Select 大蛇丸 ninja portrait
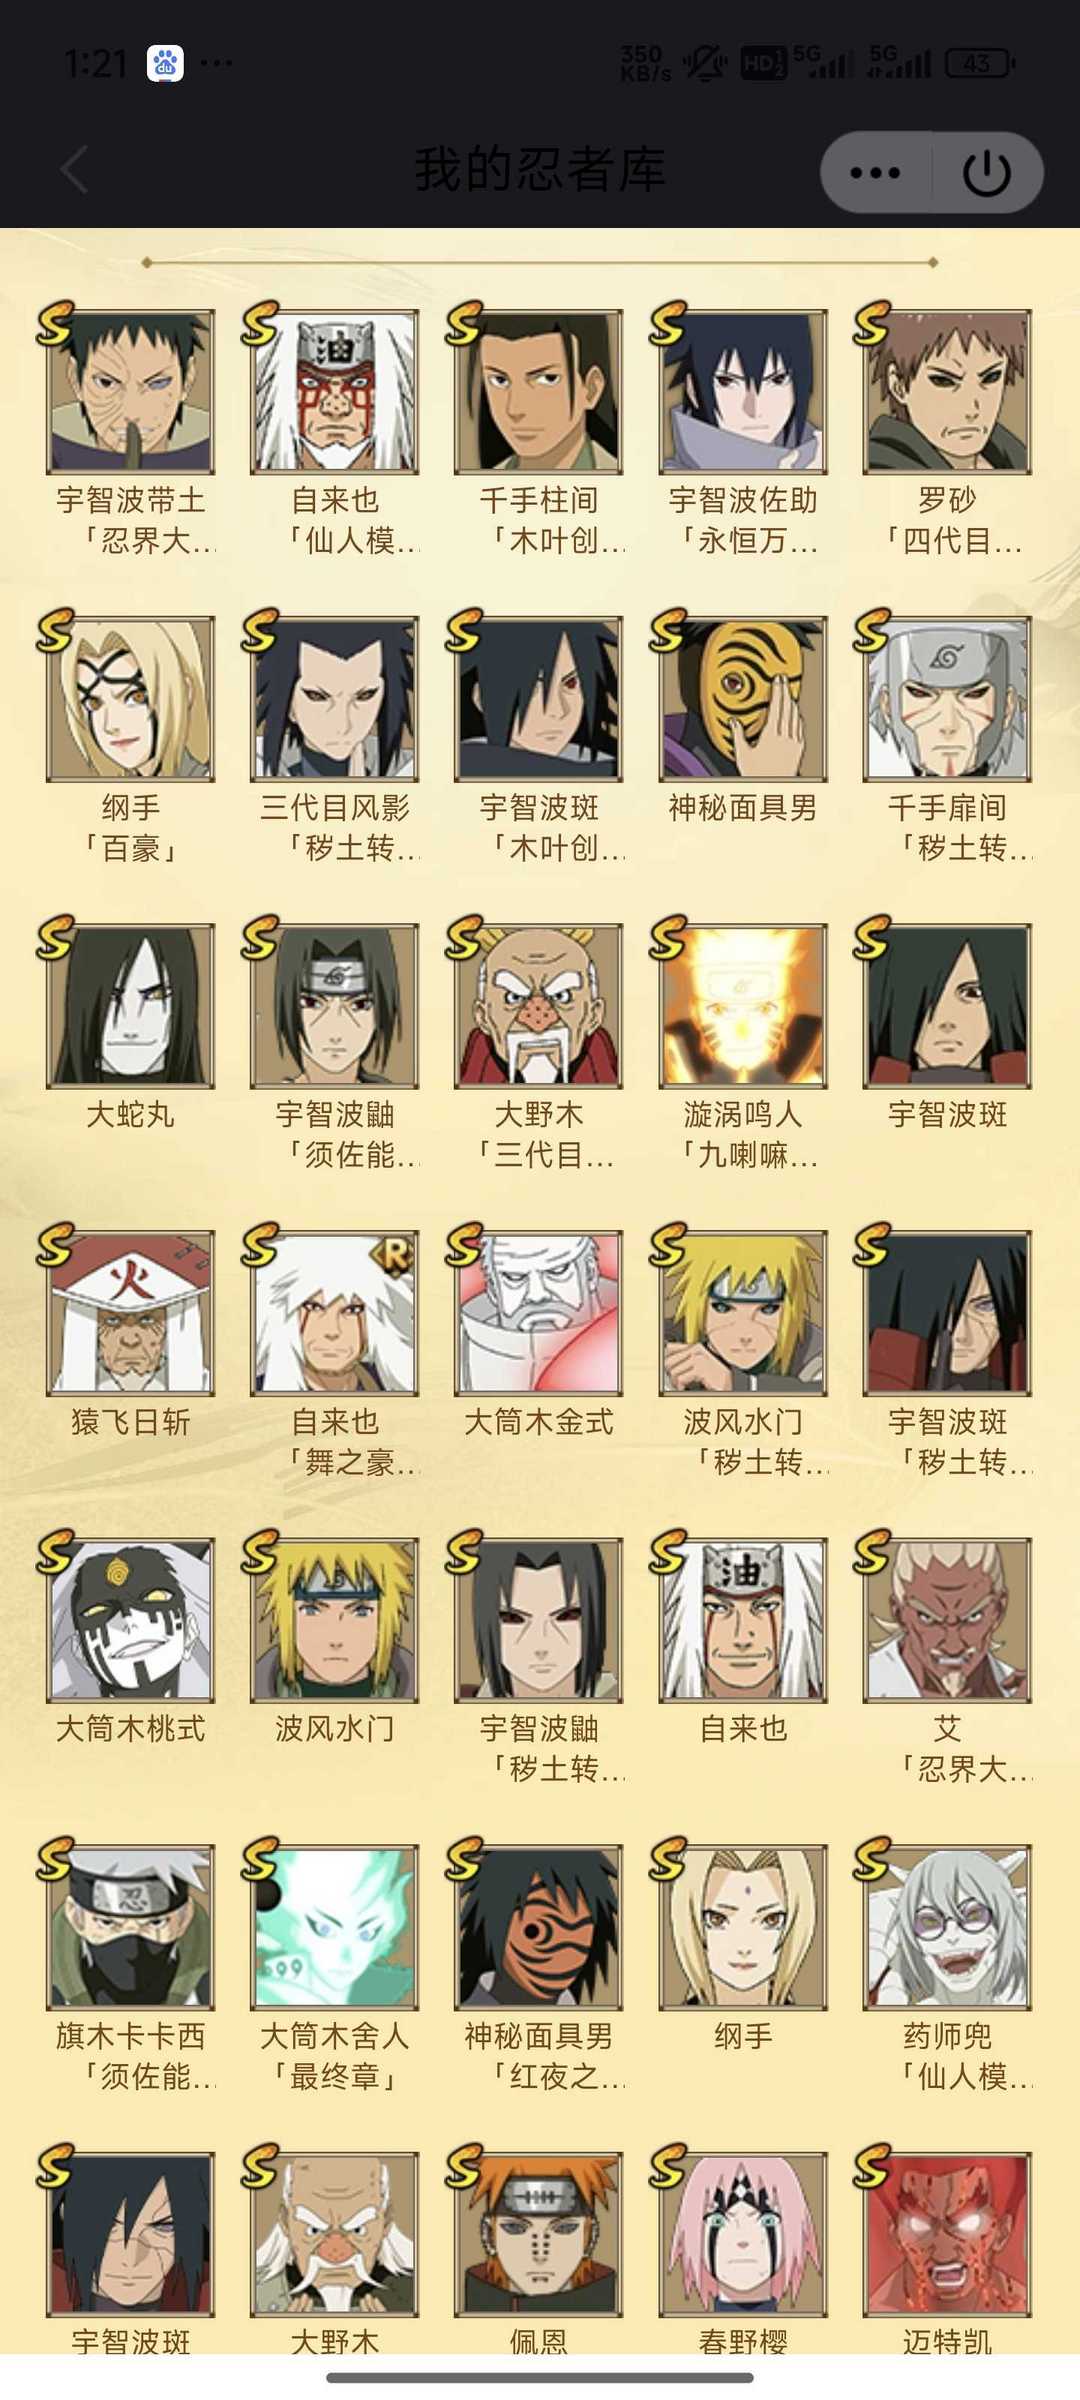Screen dimensions: 1080x2400 pos(130,1005)
